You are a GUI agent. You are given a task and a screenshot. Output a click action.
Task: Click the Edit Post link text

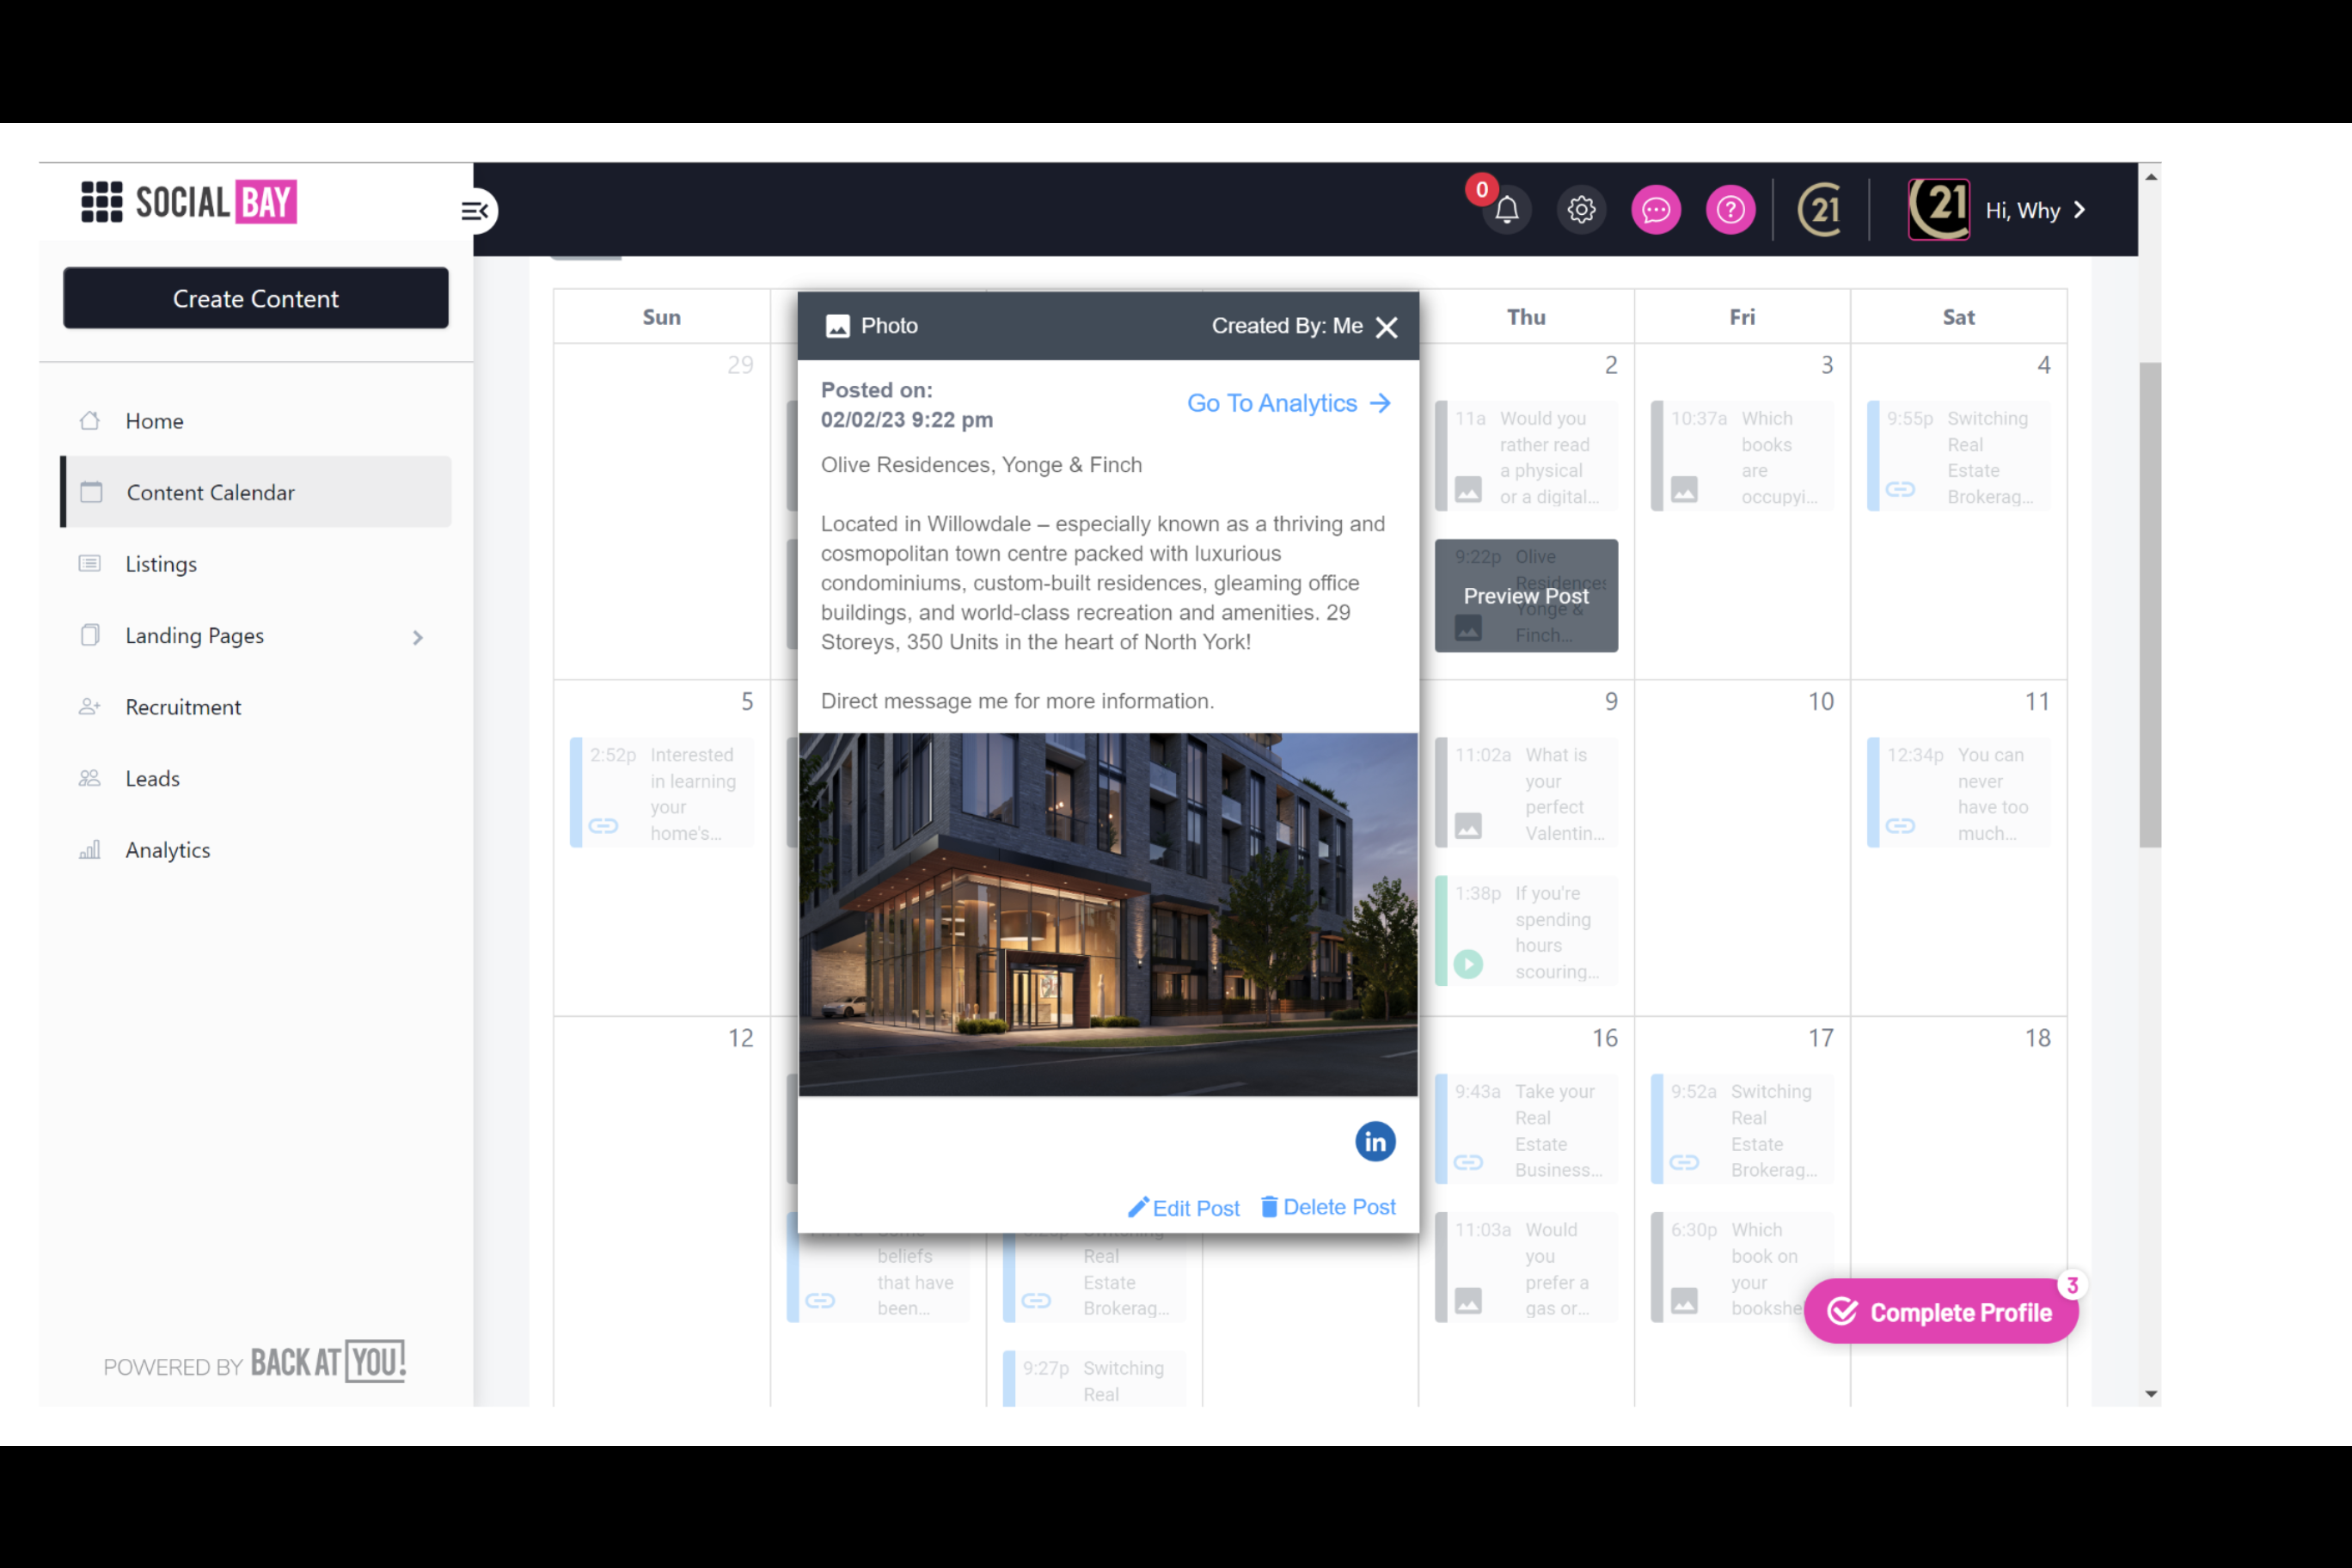[1196, 1208]
